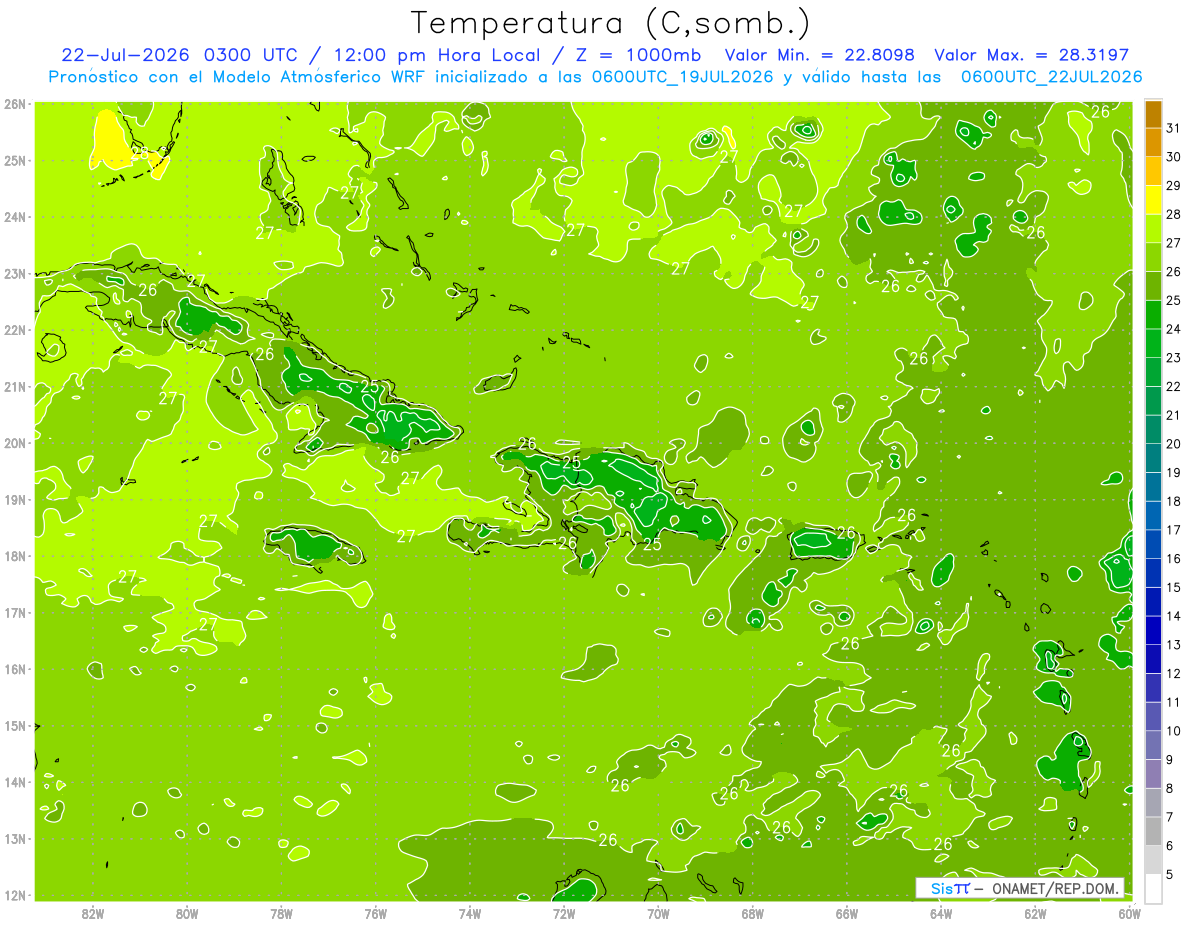
Task: Click color scale label '15'
Action: [1174, 587]
